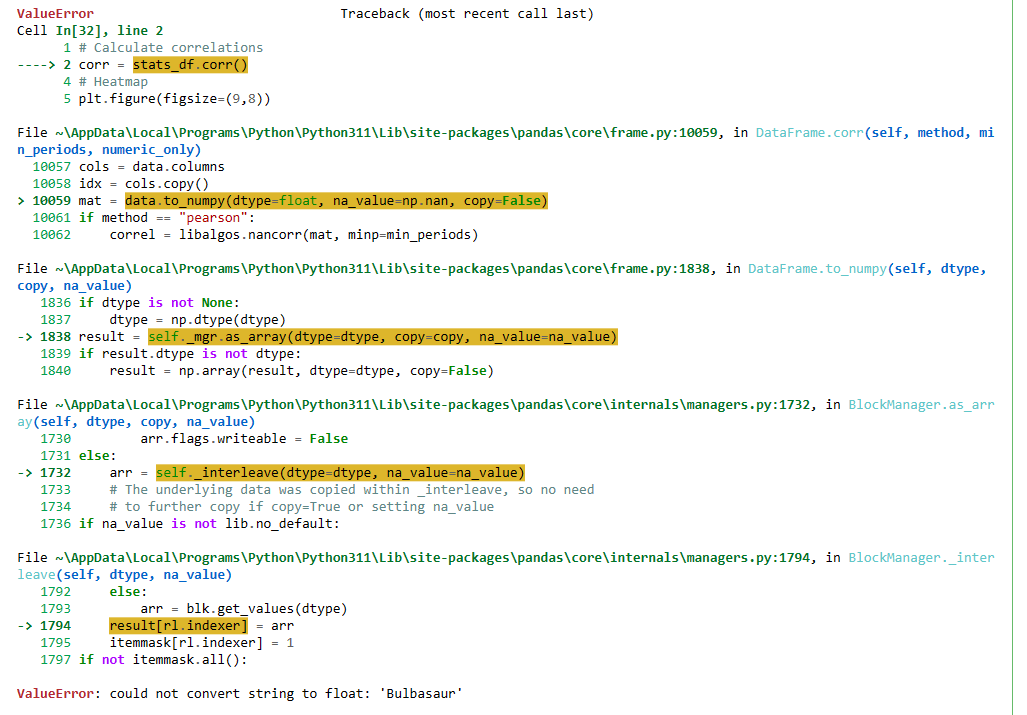1027x715 pixels.
Task: Click comment 'to further copy if copy=True' line
Action: point(301,507)
